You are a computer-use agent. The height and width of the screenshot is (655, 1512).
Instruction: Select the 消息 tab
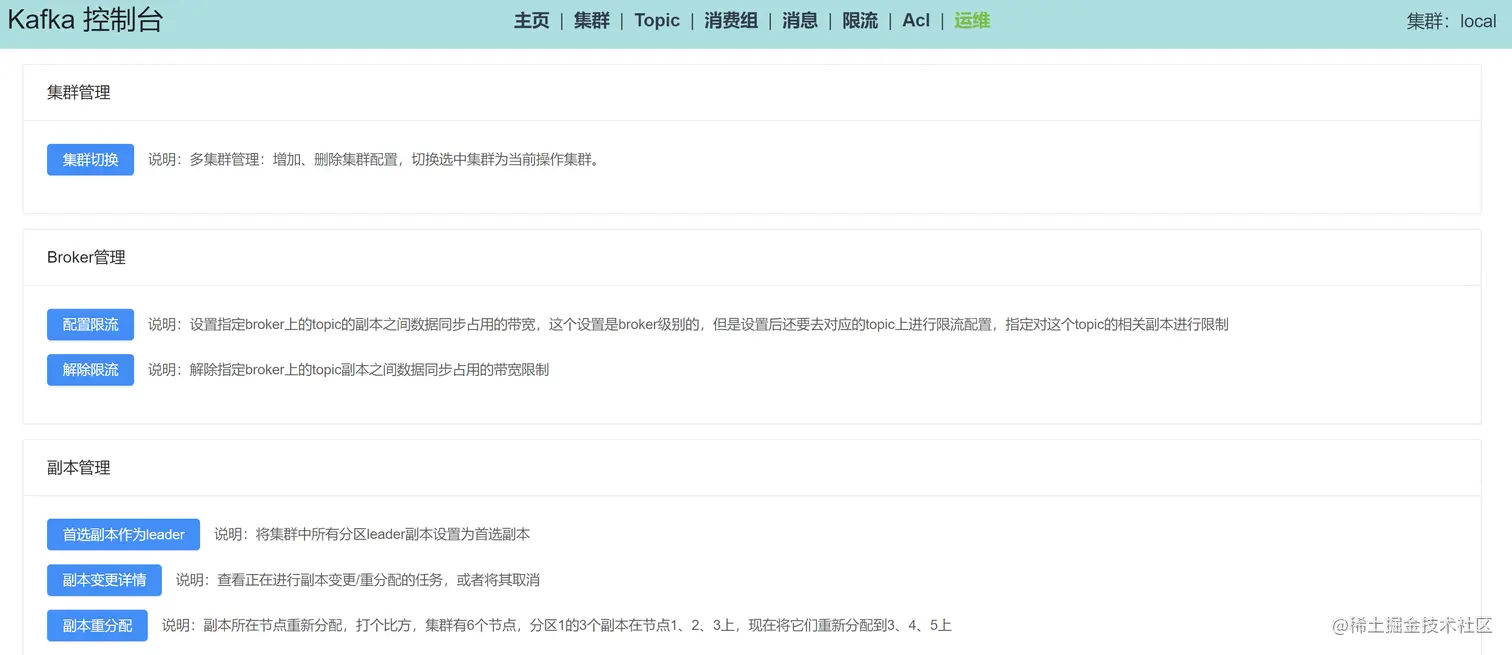pos(800,20)
